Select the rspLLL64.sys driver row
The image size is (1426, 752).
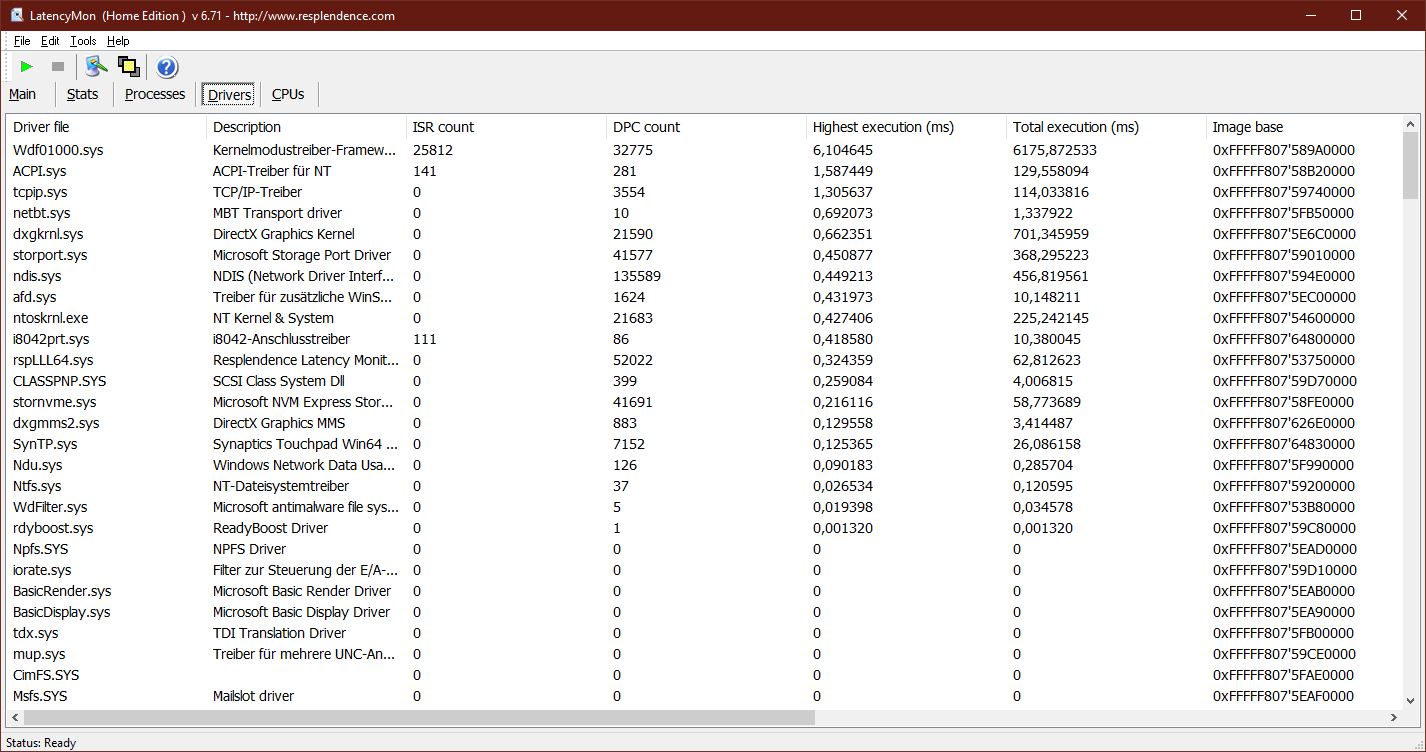coord(704,360)
